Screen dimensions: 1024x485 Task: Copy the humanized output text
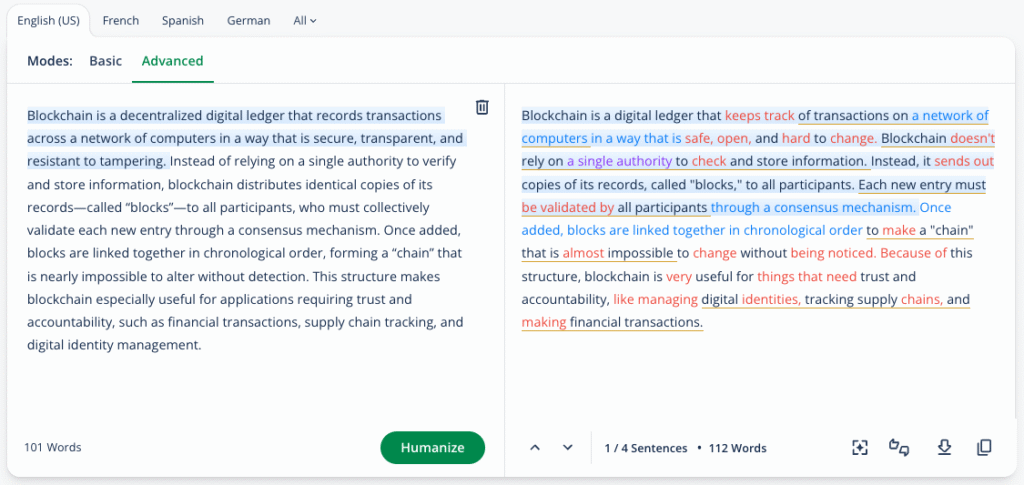(984, 448)
